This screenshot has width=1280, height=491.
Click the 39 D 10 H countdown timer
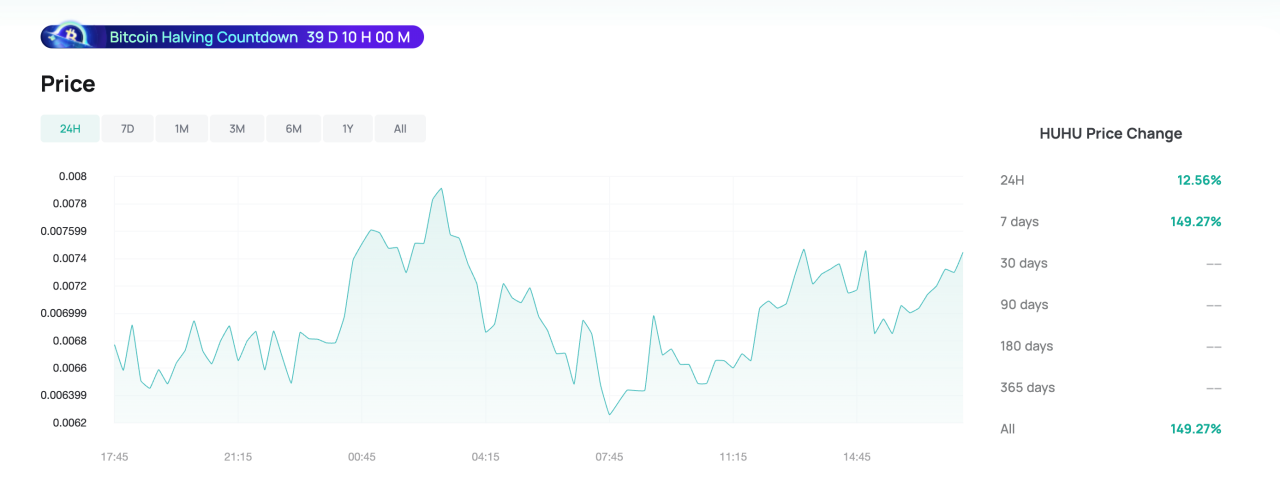coord(359,37)
